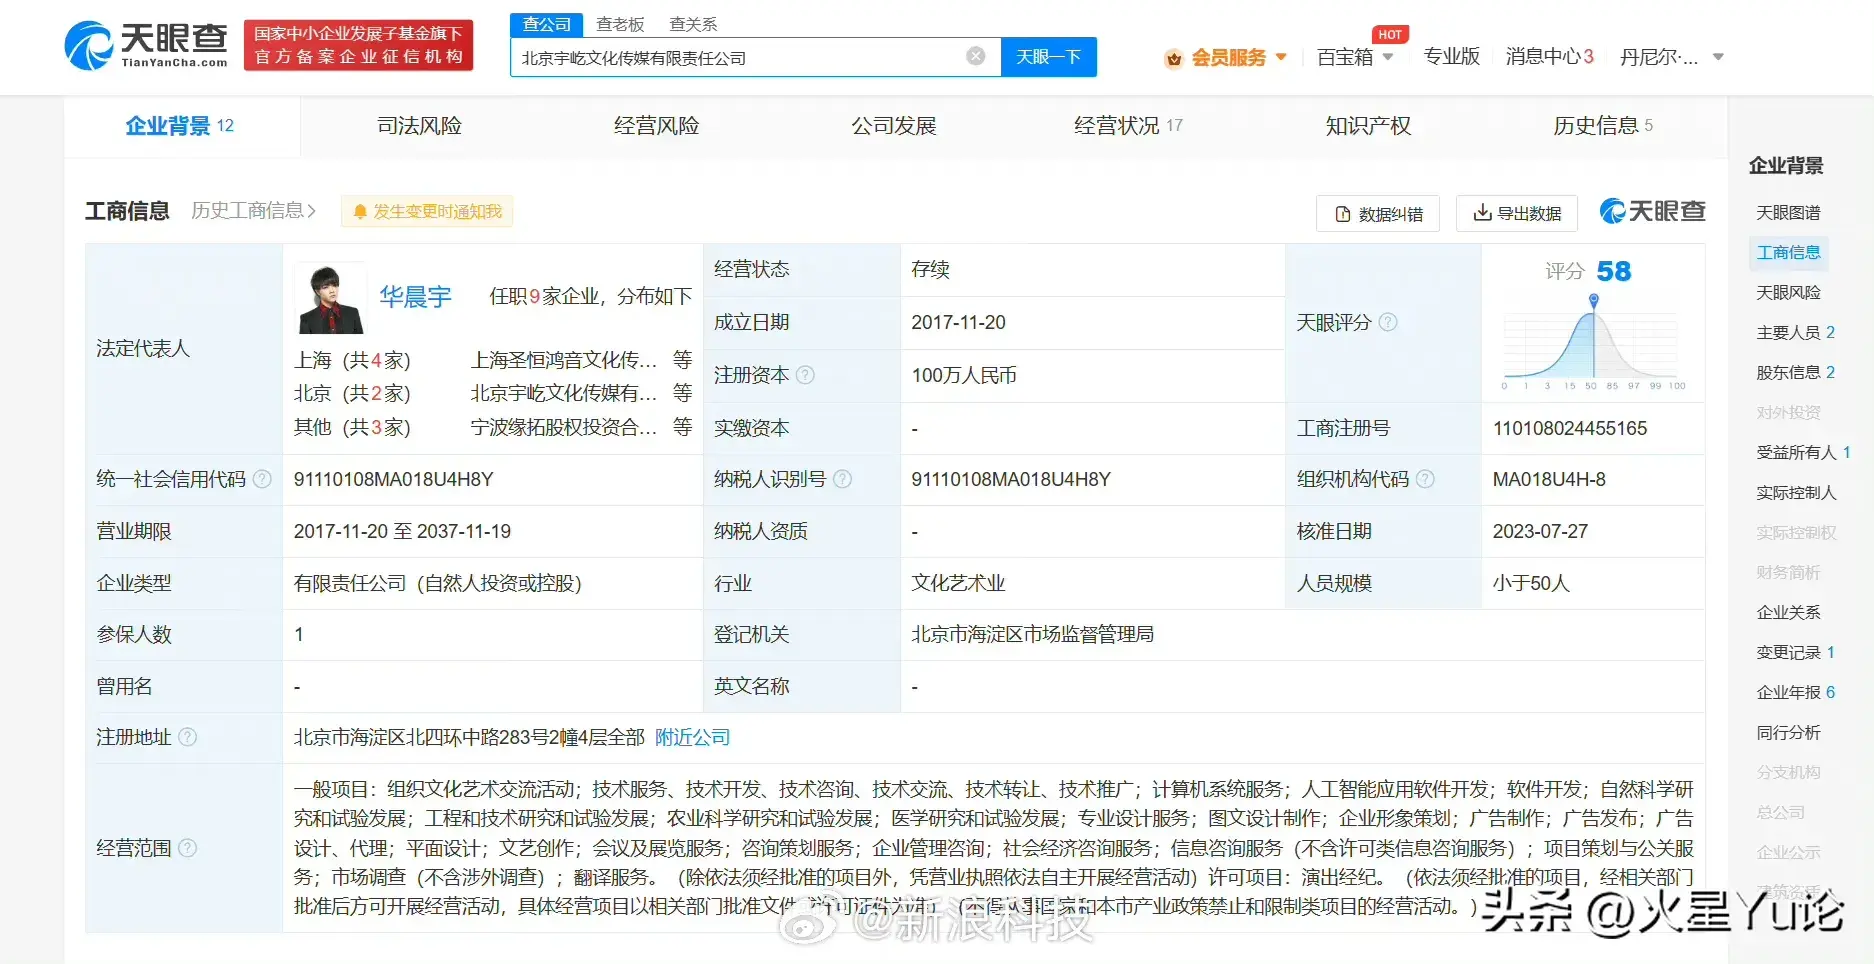This screenshot has height=964, width=1874.
Task: Switch to 知识产权 tab
Action: (1368, 126)
